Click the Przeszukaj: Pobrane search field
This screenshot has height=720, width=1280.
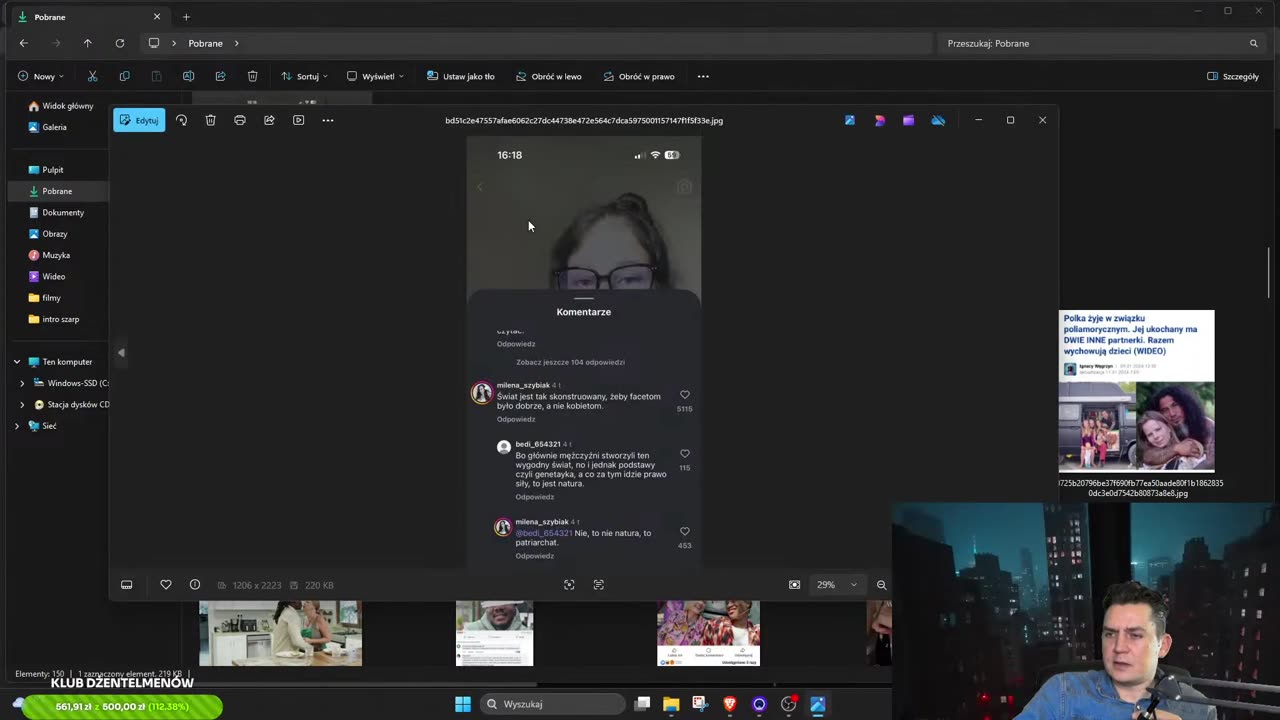pyautogui.click(x=1100, y=43)
